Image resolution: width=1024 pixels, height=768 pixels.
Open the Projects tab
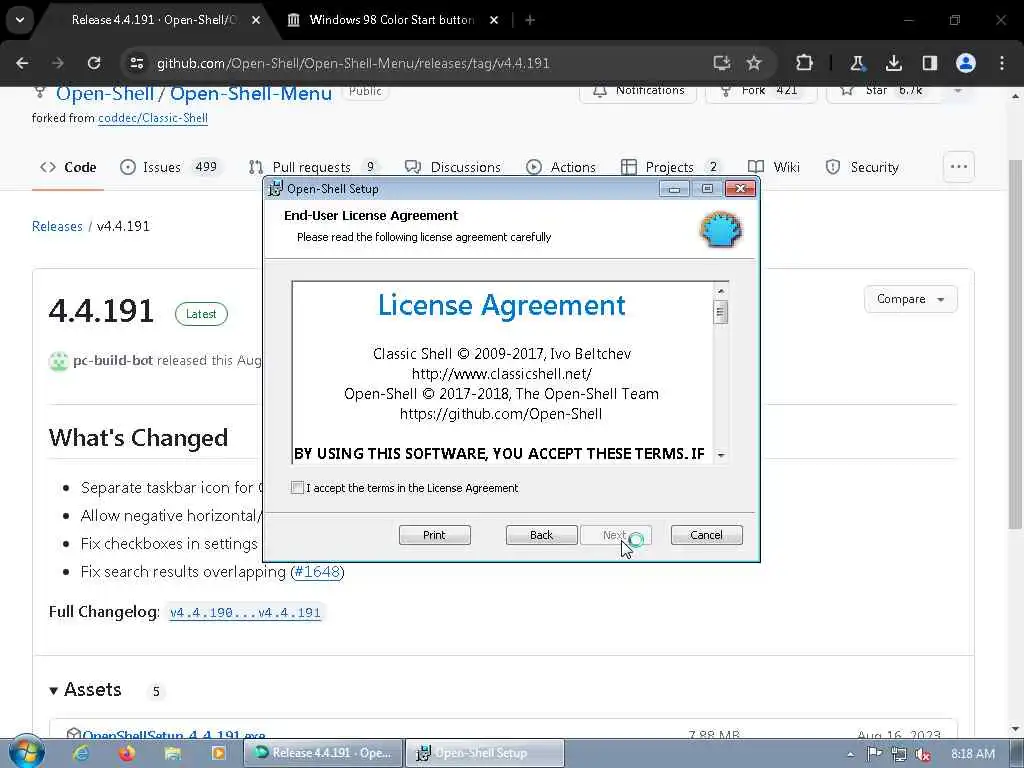tap(671, 167)
